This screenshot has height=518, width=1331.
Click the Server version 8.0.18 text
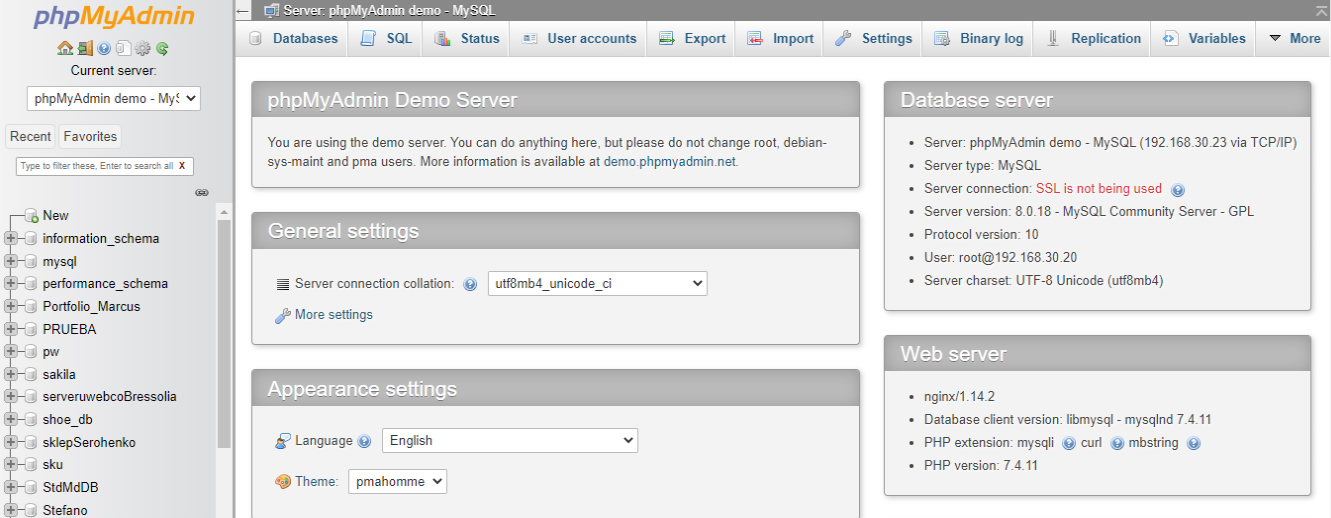(1089, 212)
